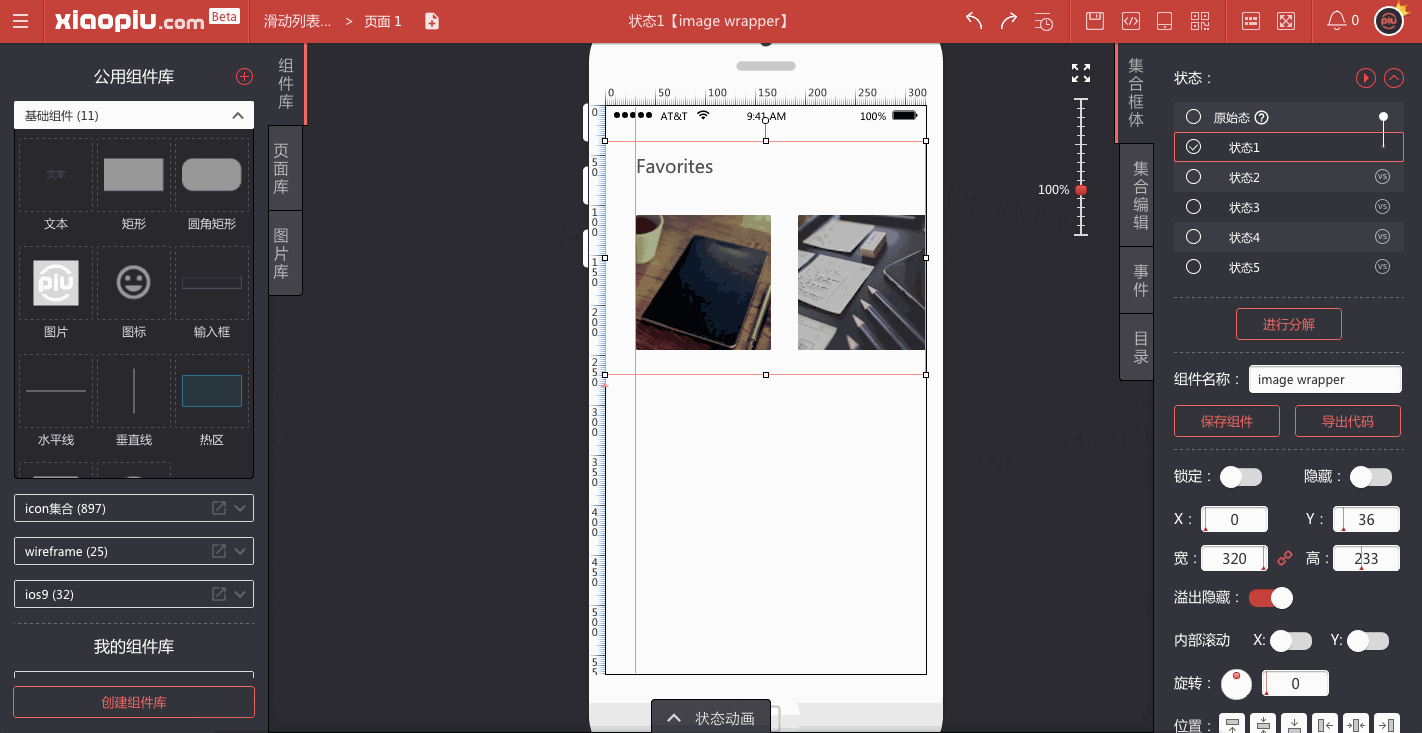The image size is (1422, 733).
Task: Expand the icon集合 (897) dropdown arrow
Action: tap(240, 508)
